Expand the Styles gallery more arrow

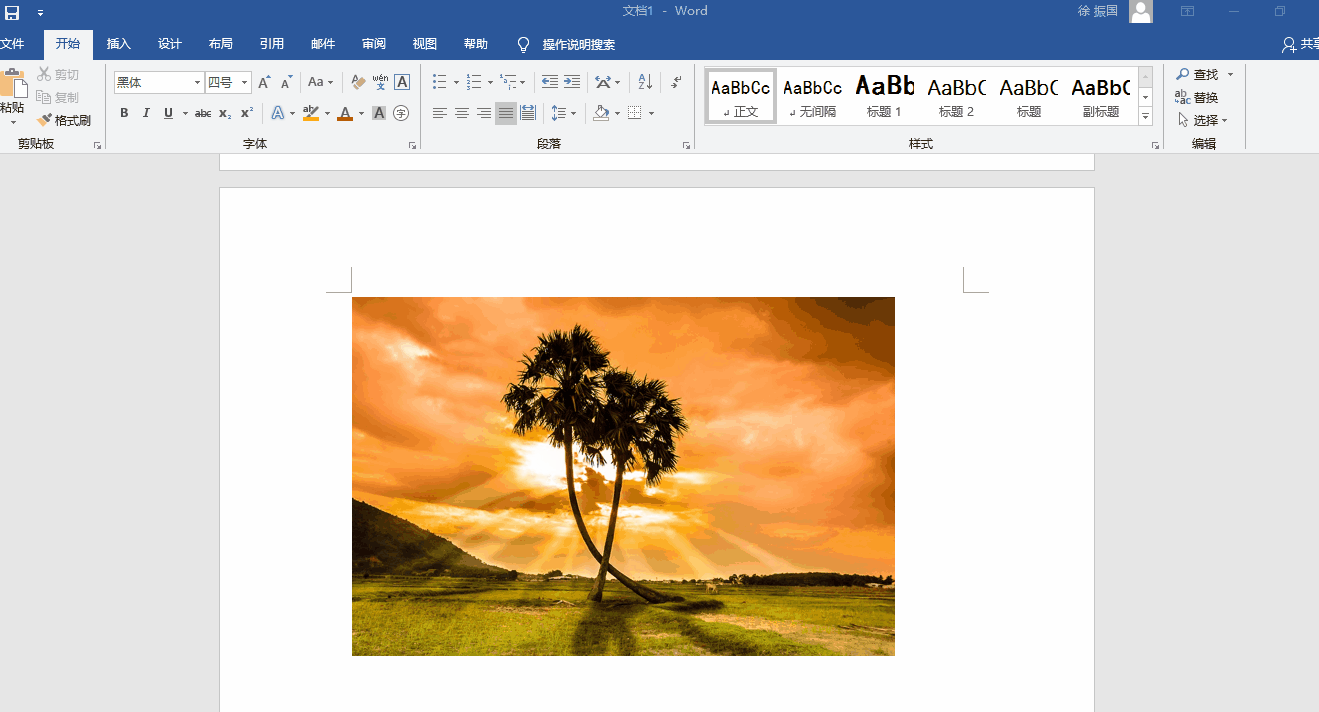(1145, 117)
